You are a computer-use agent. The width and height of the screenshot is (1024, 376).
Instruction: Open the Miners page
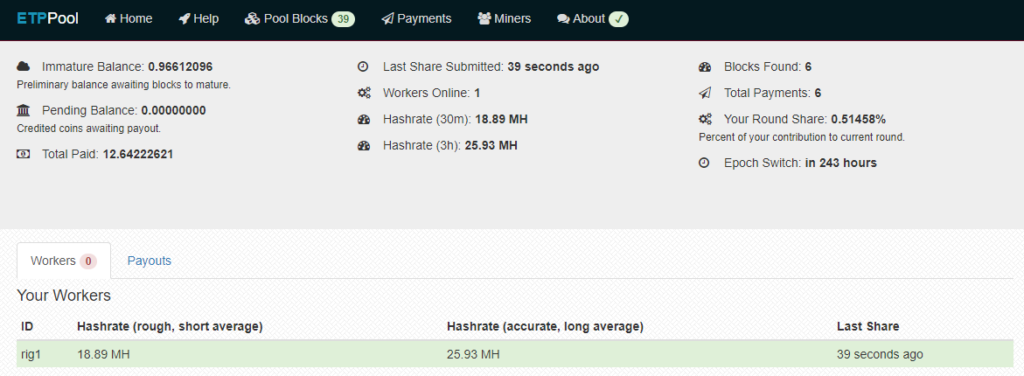[x=504, y=19]
